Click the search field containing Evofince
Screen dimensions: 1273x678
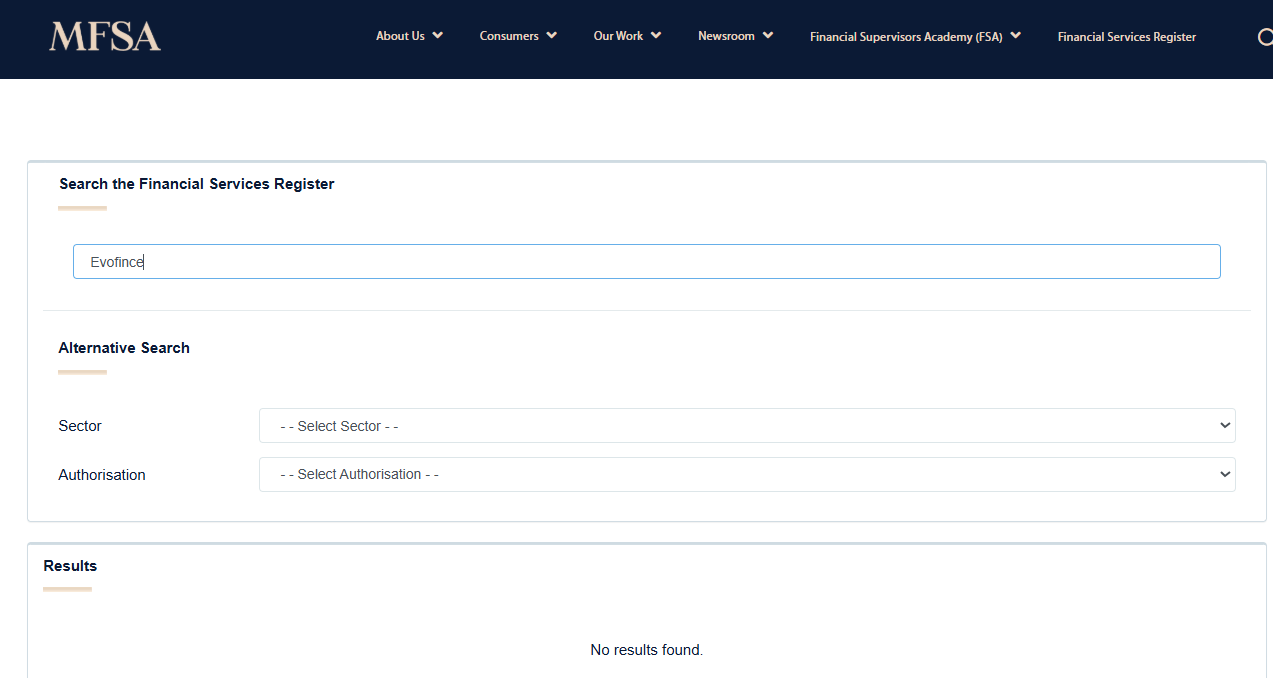(x=646, y=262)
